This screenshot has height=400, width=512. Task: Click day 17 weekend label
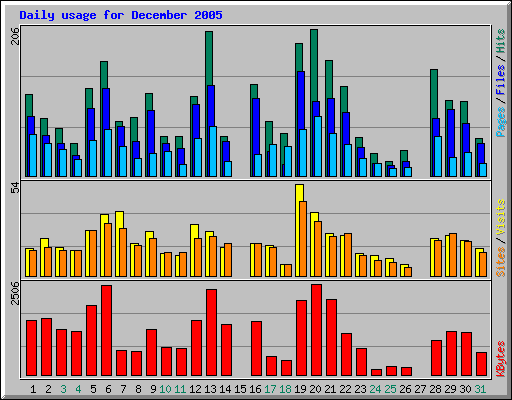270,389
